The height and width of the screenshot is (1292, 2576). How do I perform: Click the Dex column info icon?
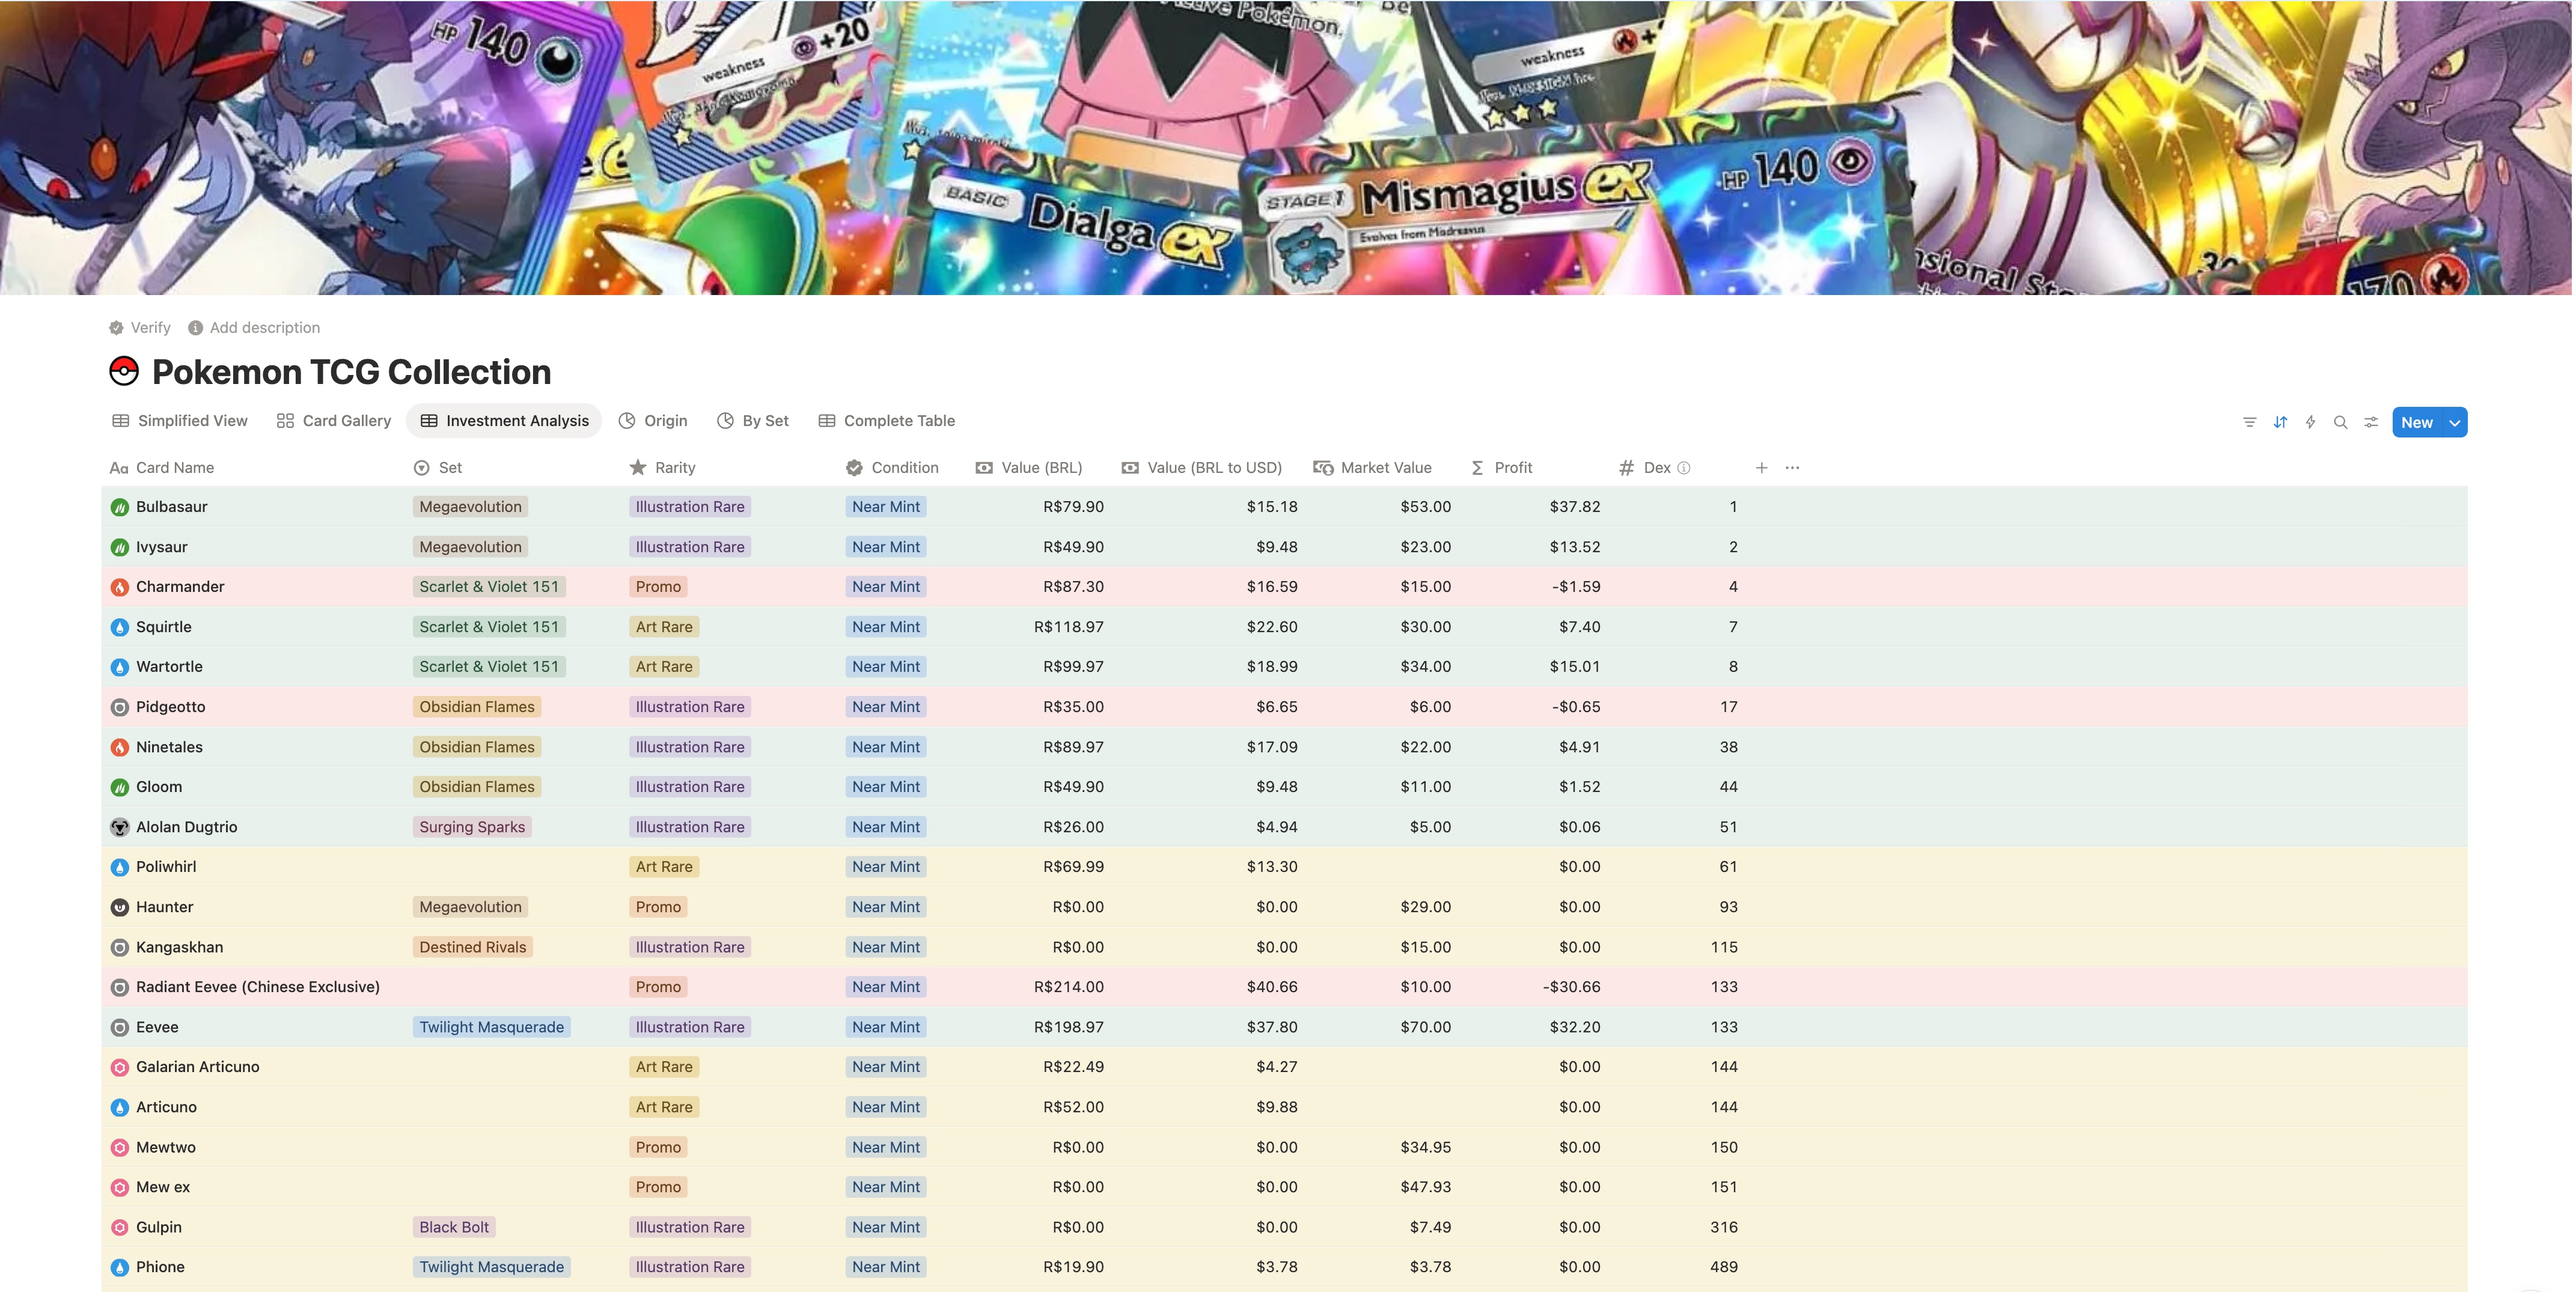(x=1684, y=467)
